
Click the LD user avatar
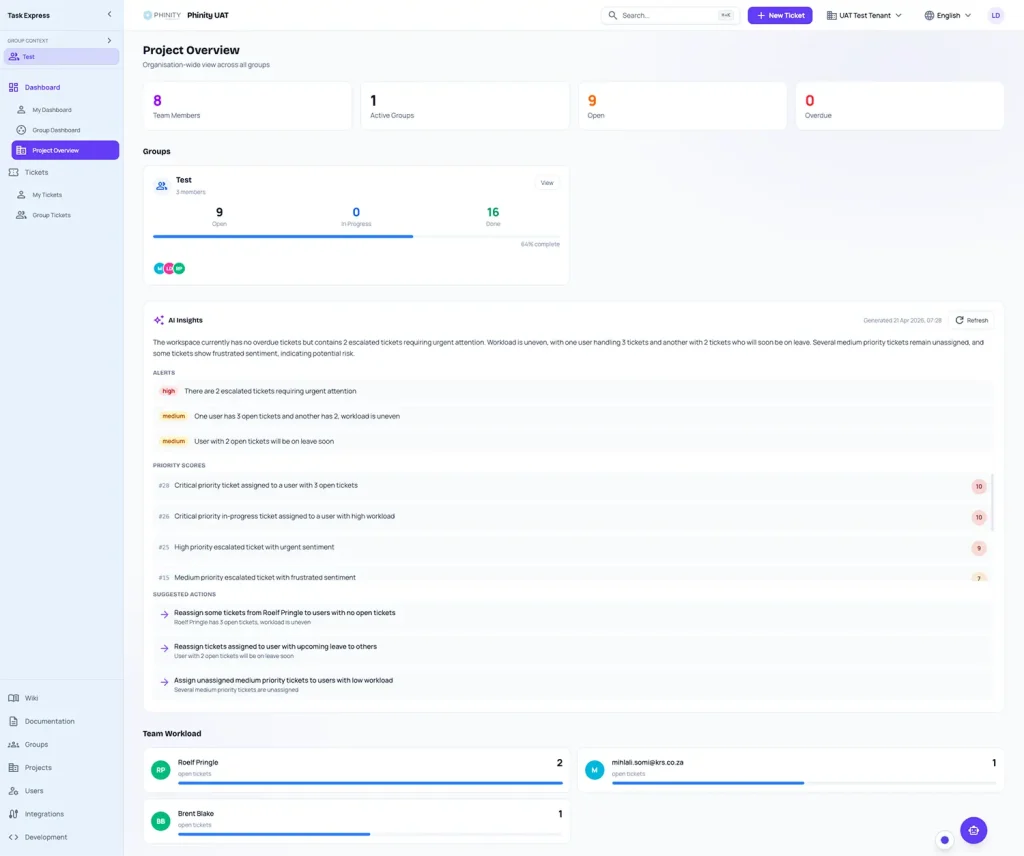click(995, 16)
